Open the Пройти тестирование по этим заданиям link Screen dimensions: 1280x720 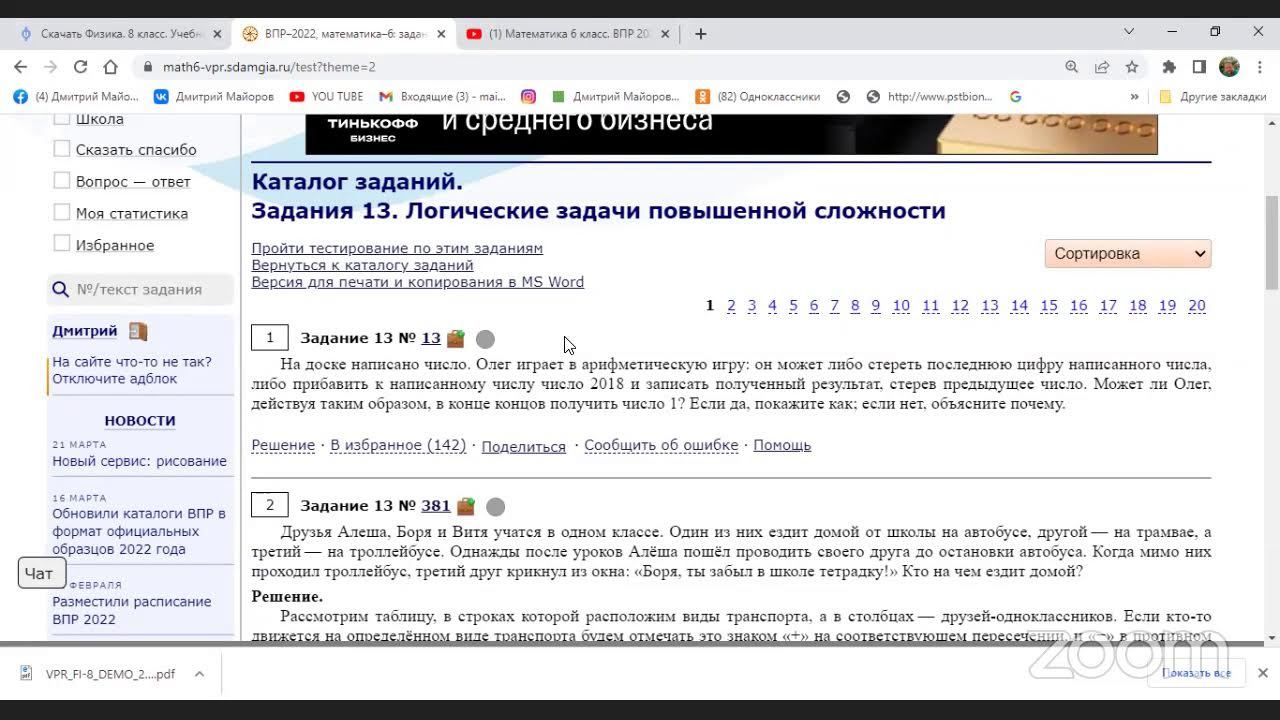pos(397,248)
